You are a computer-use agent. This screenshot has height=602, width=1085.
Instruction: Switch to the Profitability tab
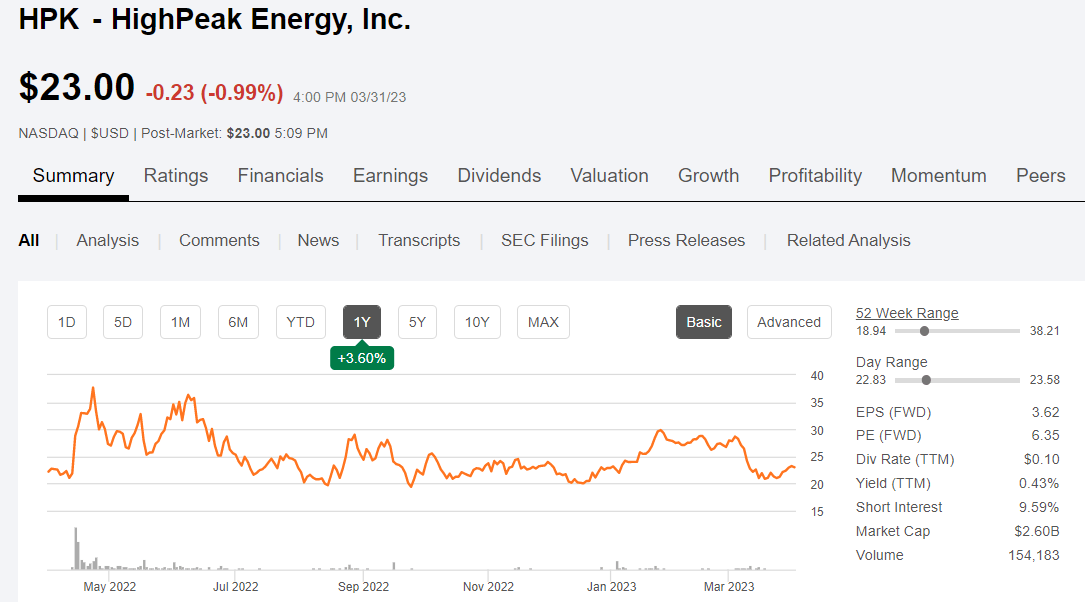tap(815, 175)
